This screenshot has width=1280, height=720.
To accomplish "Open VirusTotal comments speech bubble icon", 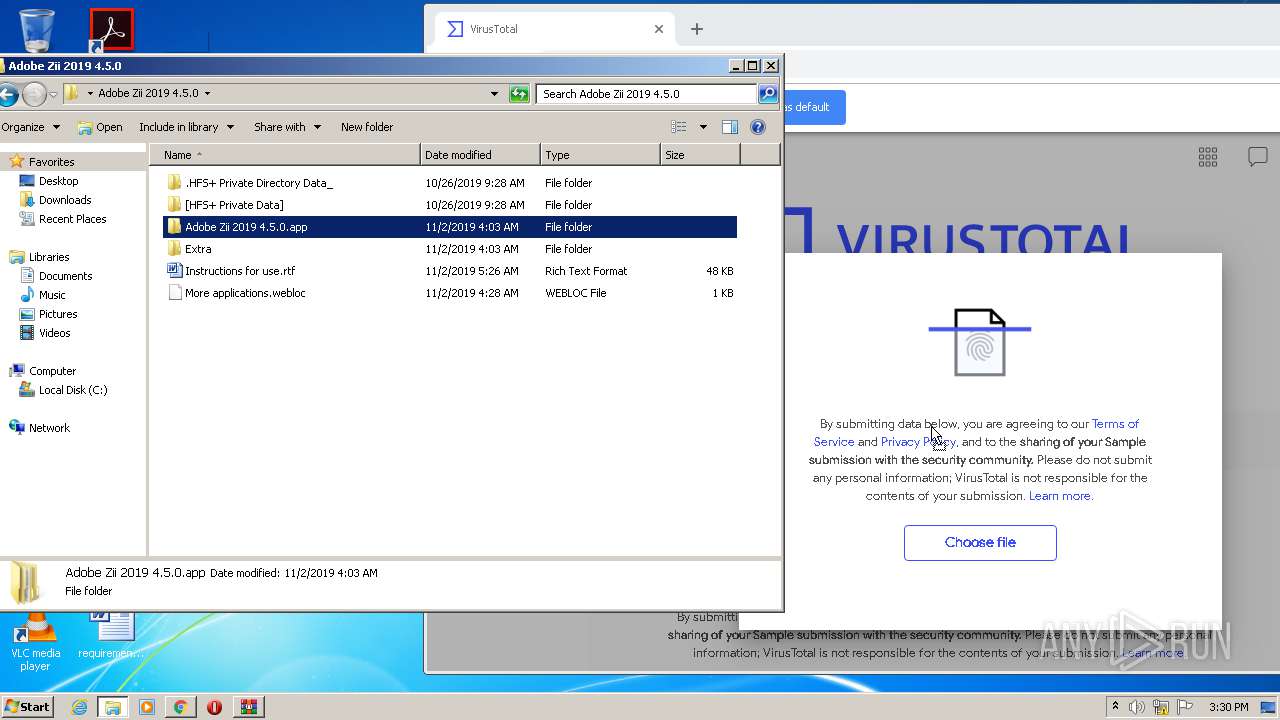I will [1258, 157].
